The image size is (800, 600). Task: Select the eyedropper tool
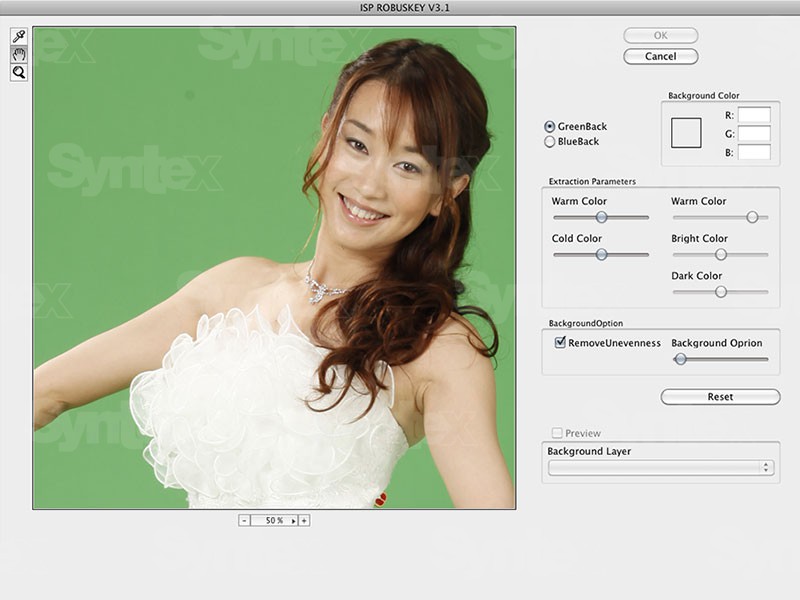(18, 36)
